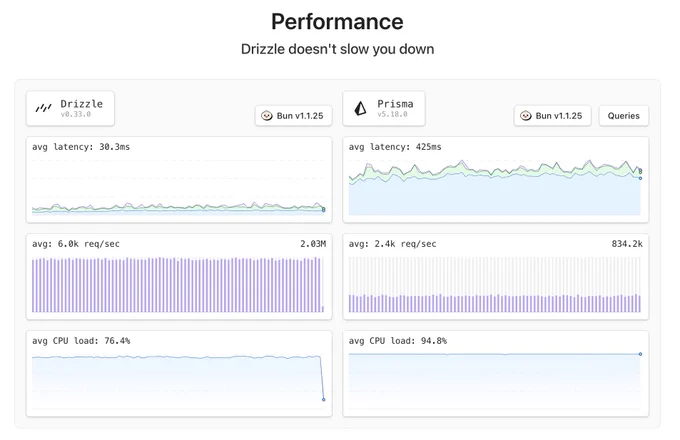The image size is (680, 440).
Task: Open the Drizzle v0.33.0 version selector
Action: click(x=70, y=108)
